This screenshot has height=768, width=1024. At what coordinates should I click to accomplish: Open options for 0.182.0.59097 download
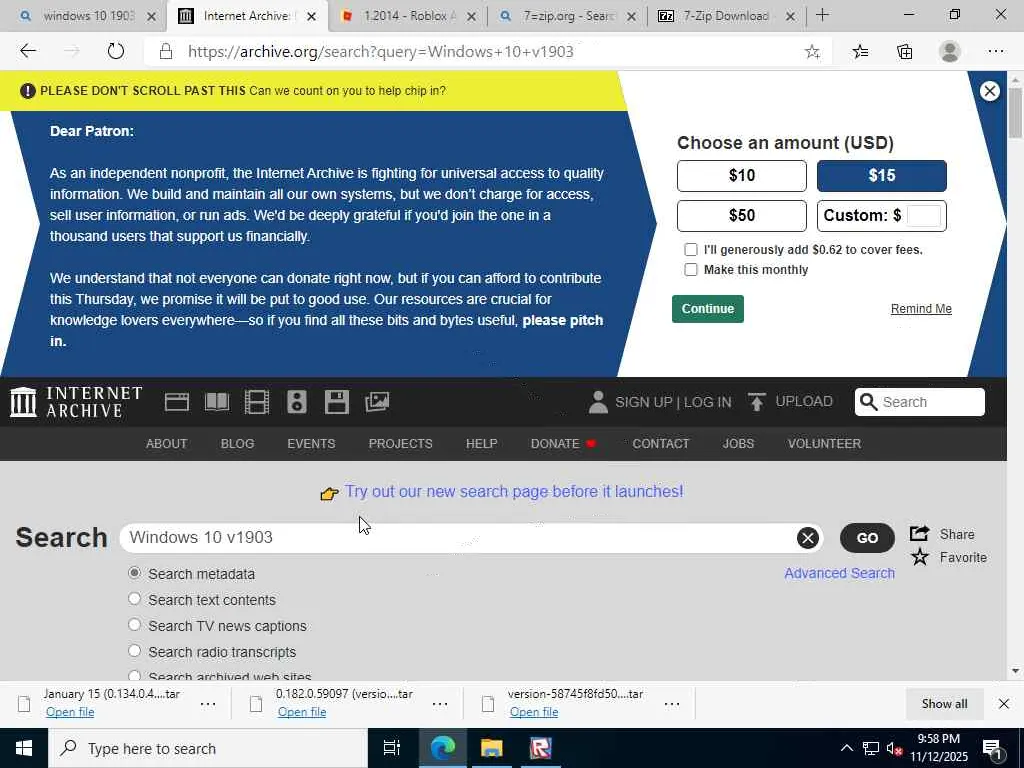pyautogui.click(x=440, y=704)
